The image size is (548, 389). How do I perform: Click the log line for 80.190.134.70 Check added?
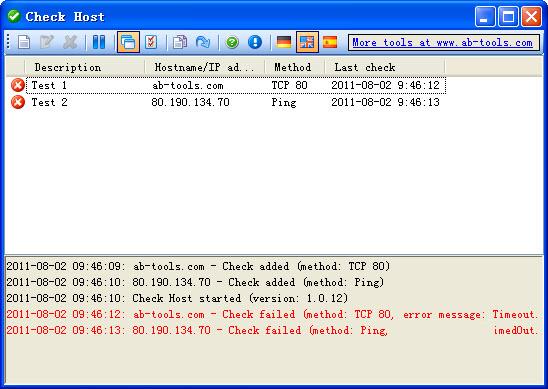[195, 282]
